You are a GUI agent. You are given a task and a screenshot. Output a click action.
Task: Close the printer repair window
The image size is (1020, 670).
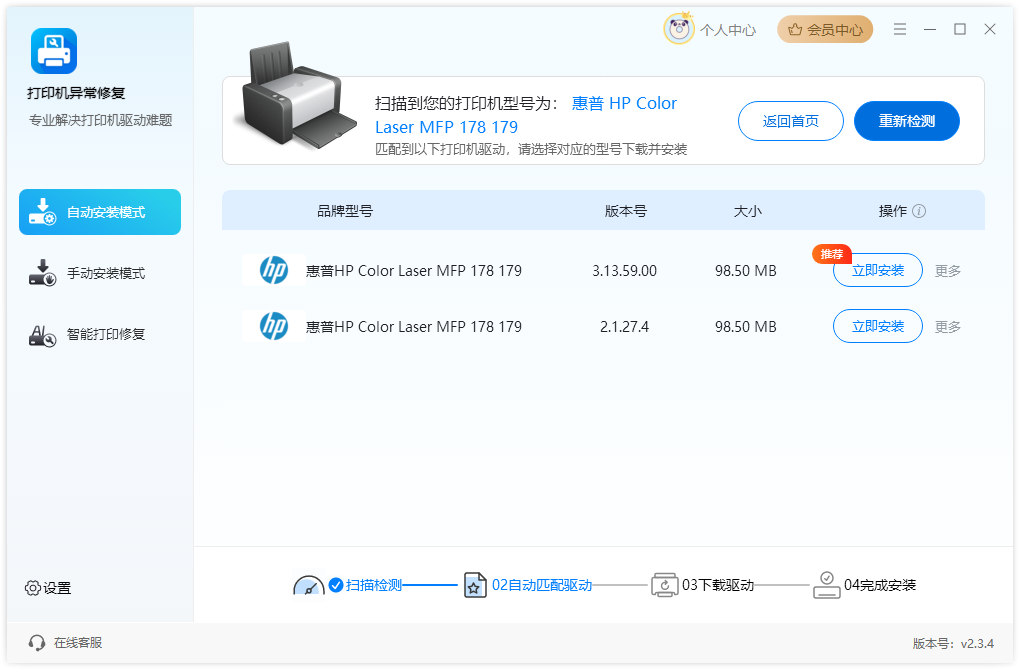click(989, 29)
